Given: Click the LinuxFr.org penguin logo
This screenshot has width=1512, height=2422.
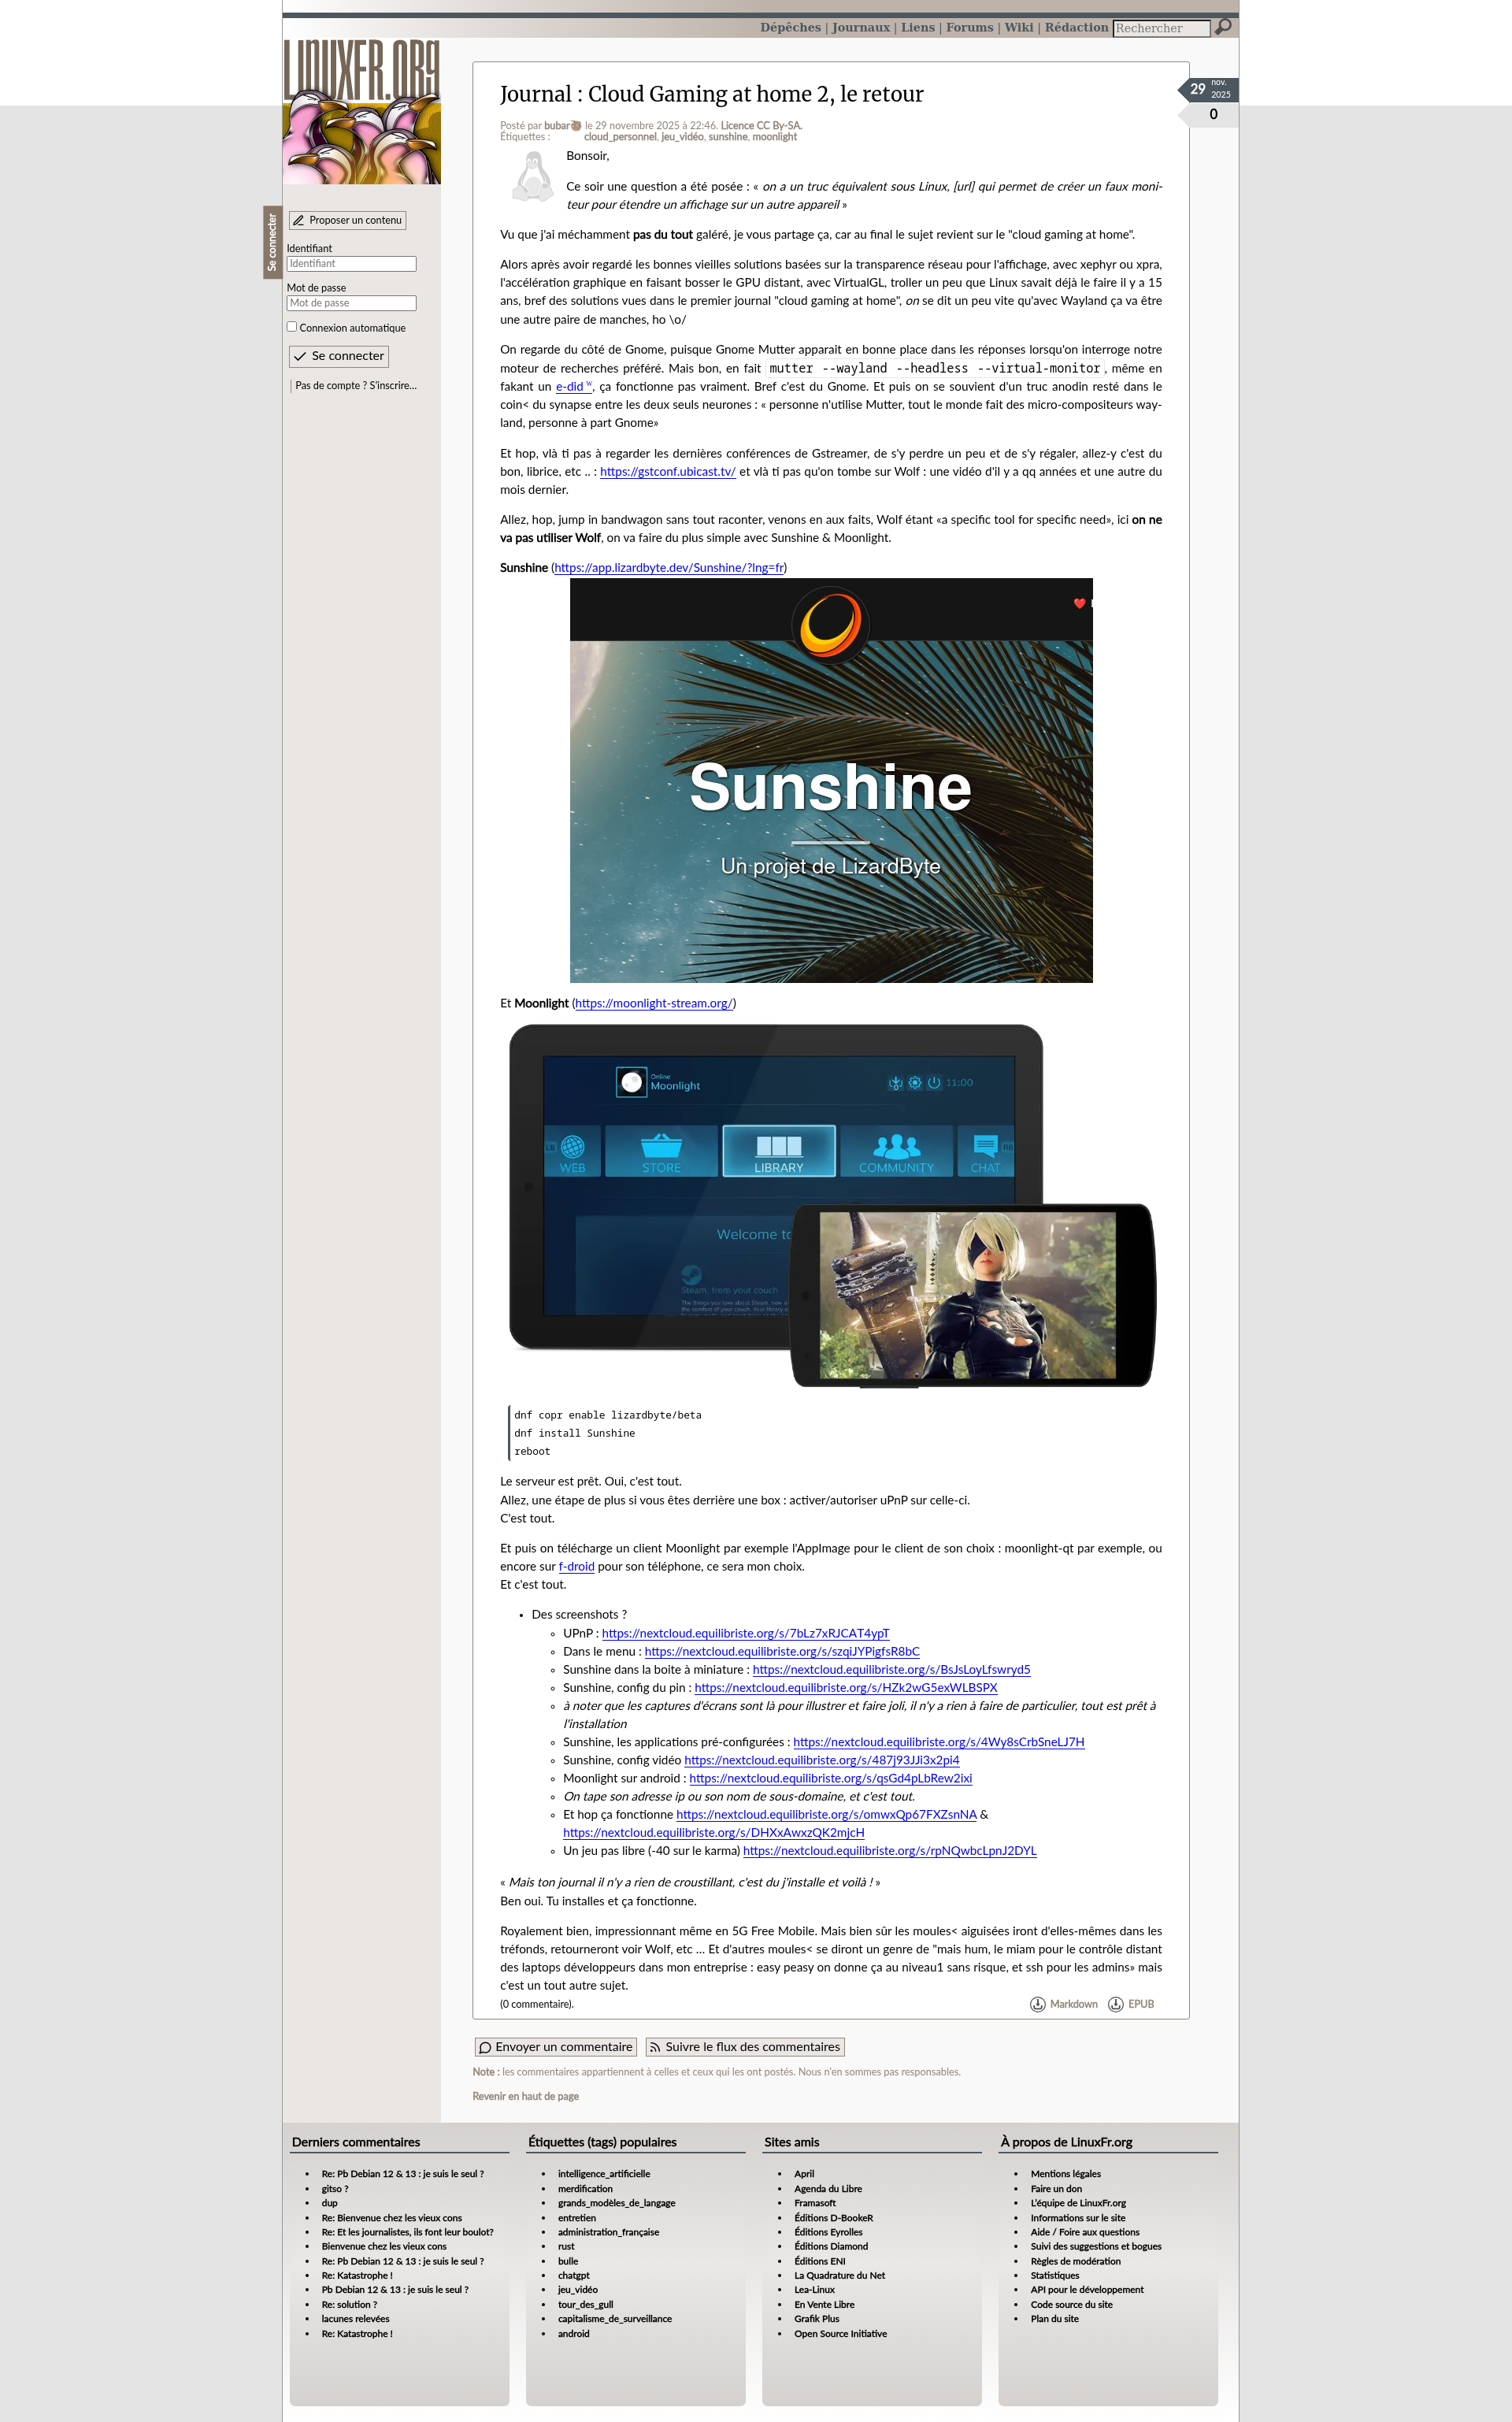Looking at the screenshot, I should [362, 112].
